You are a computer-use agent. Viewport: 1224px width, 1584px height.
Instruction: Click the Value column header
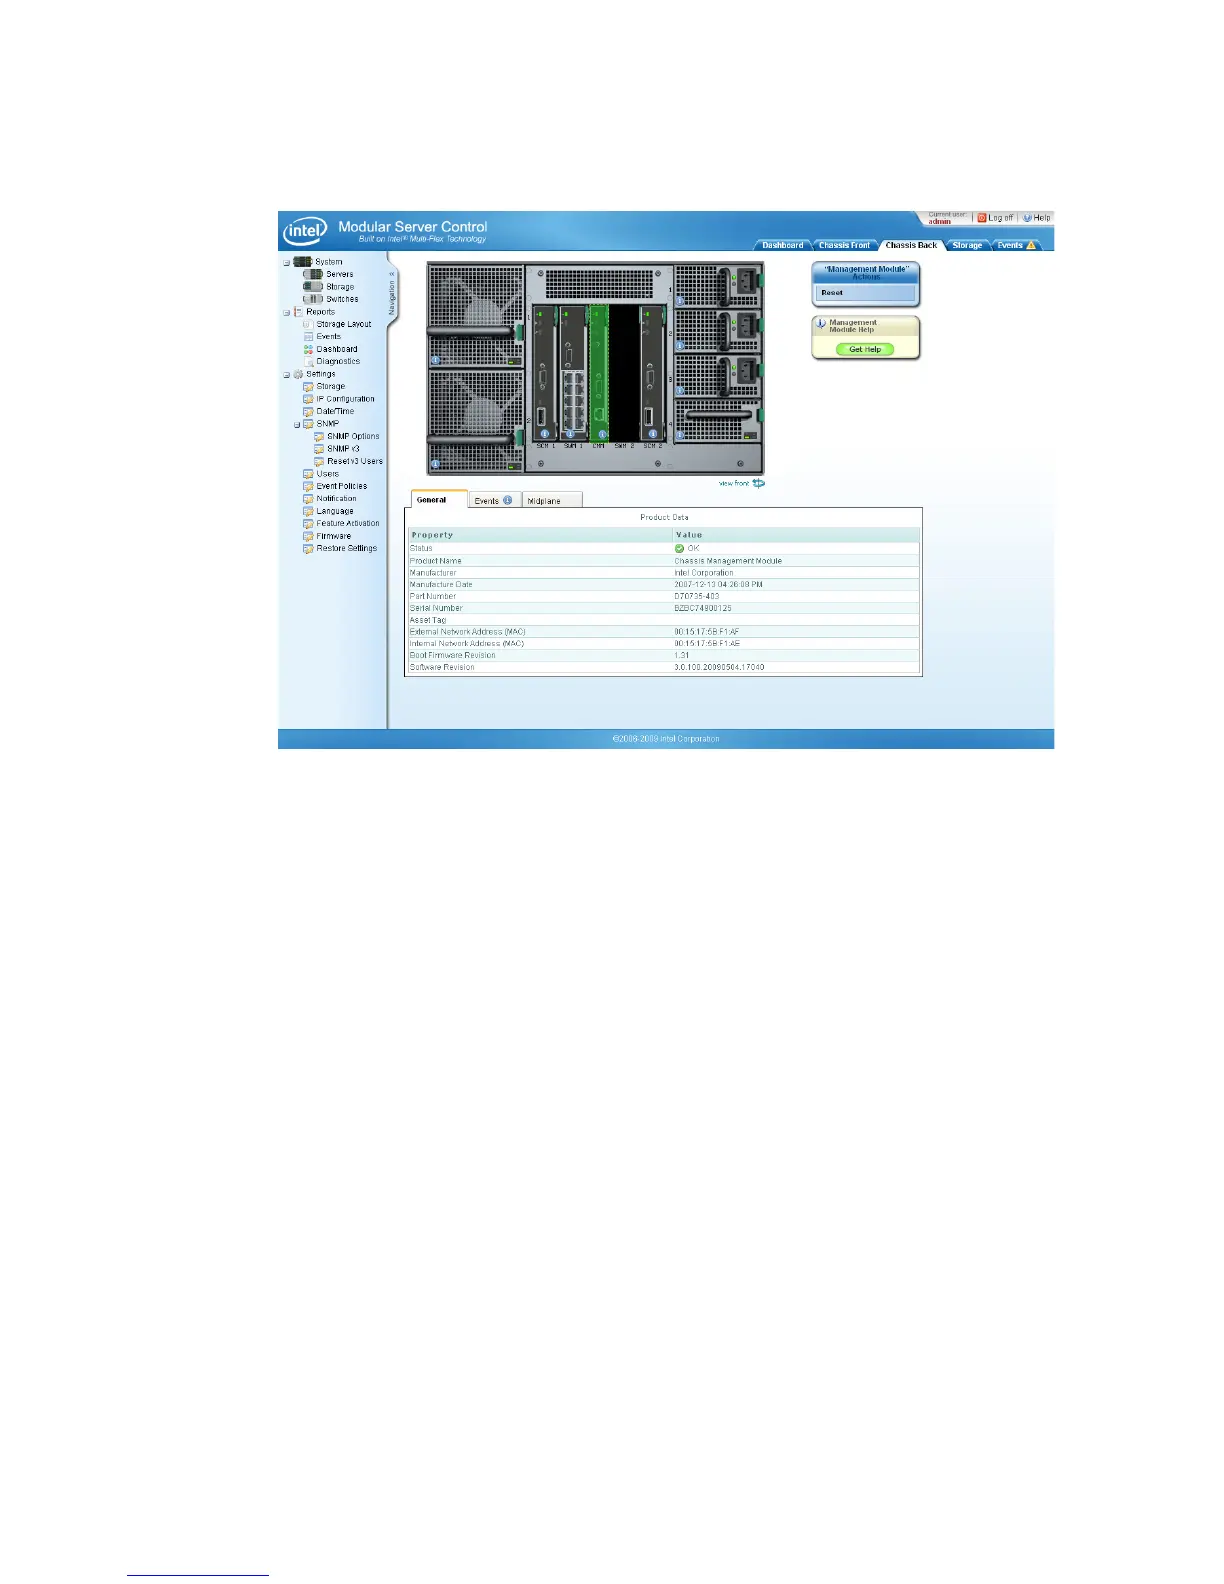[x=796, y=535]
